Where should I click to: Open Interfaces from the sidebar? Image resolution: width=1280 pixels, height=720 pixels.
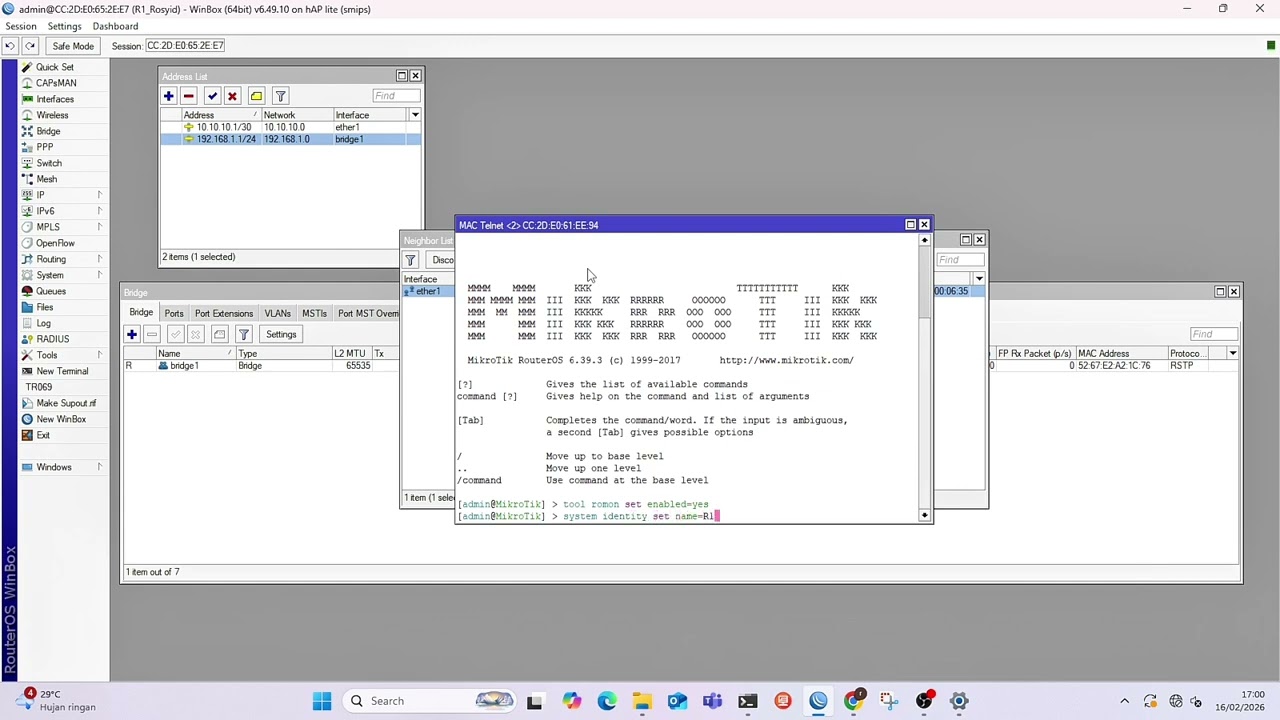click(55, 99)
